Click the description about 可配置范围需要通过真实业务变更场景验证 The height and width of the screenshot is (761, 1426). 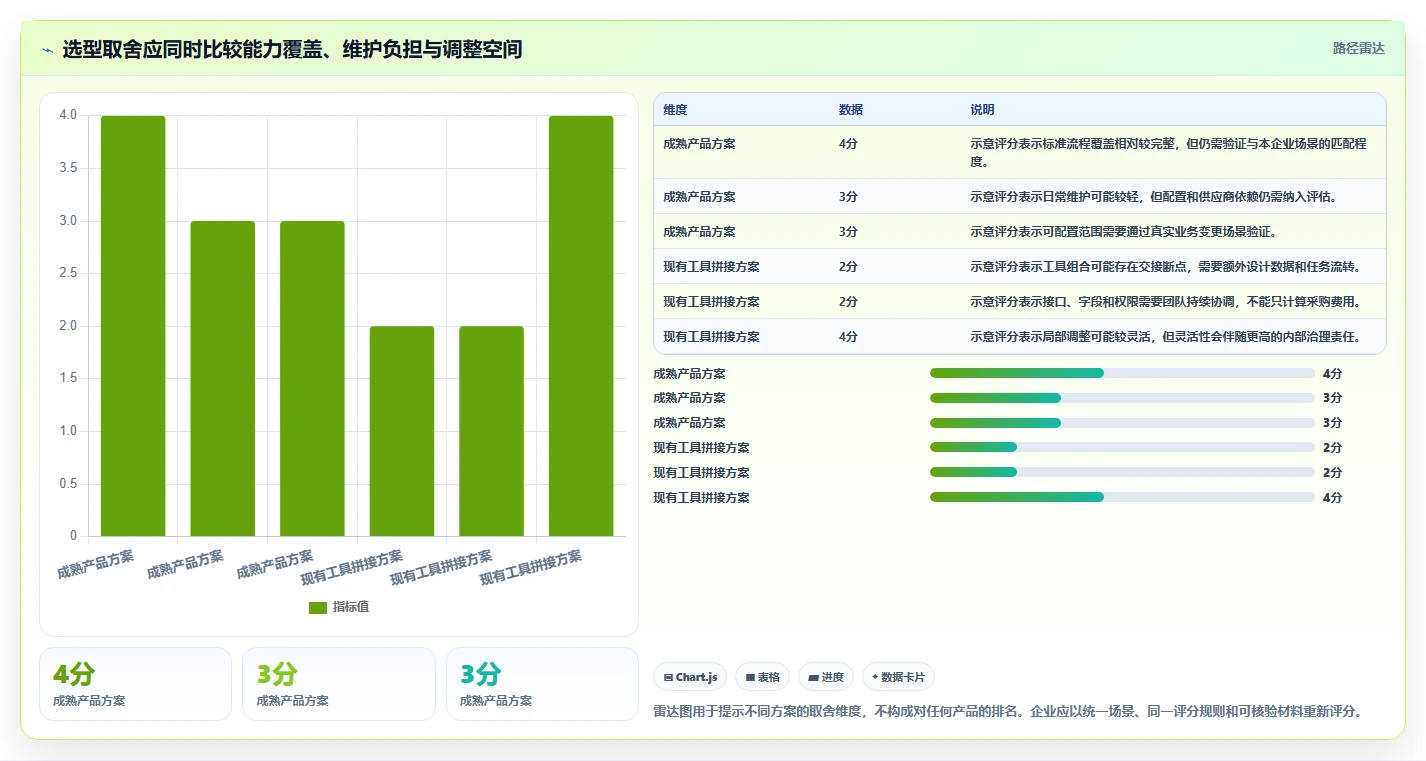[1123, 232]
